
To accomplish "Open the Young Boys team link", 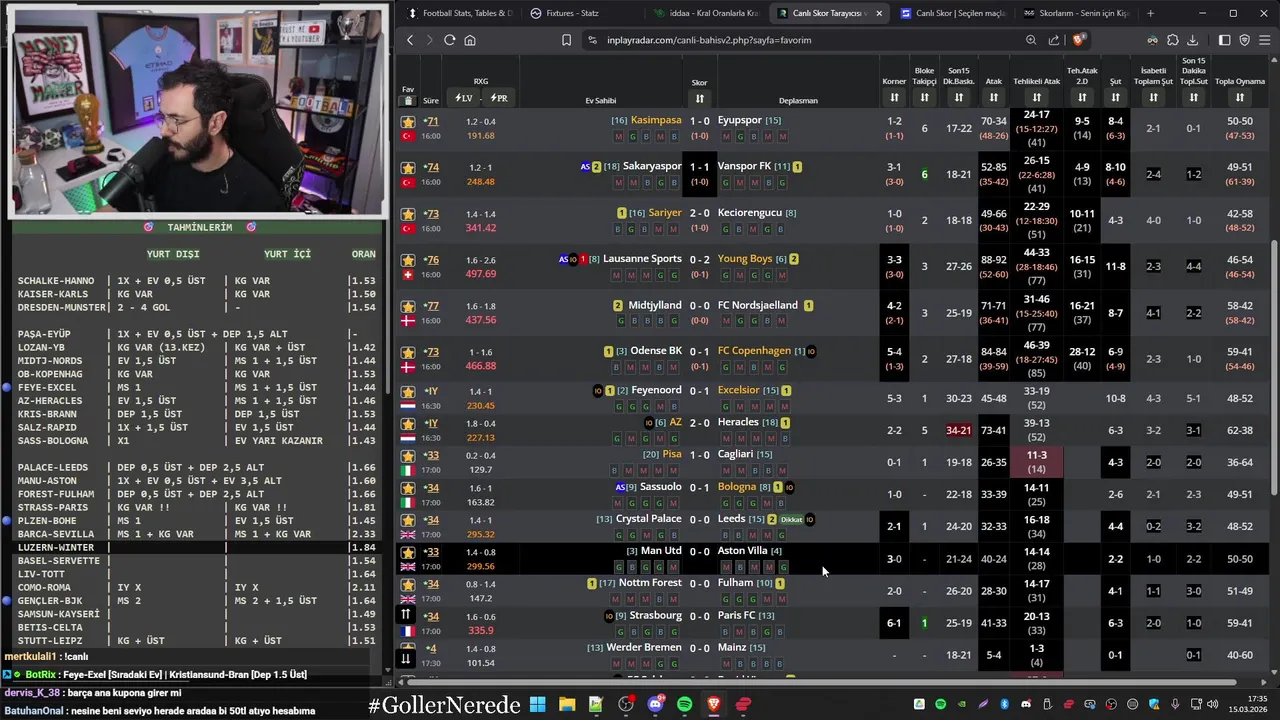I will pos(744,259).
